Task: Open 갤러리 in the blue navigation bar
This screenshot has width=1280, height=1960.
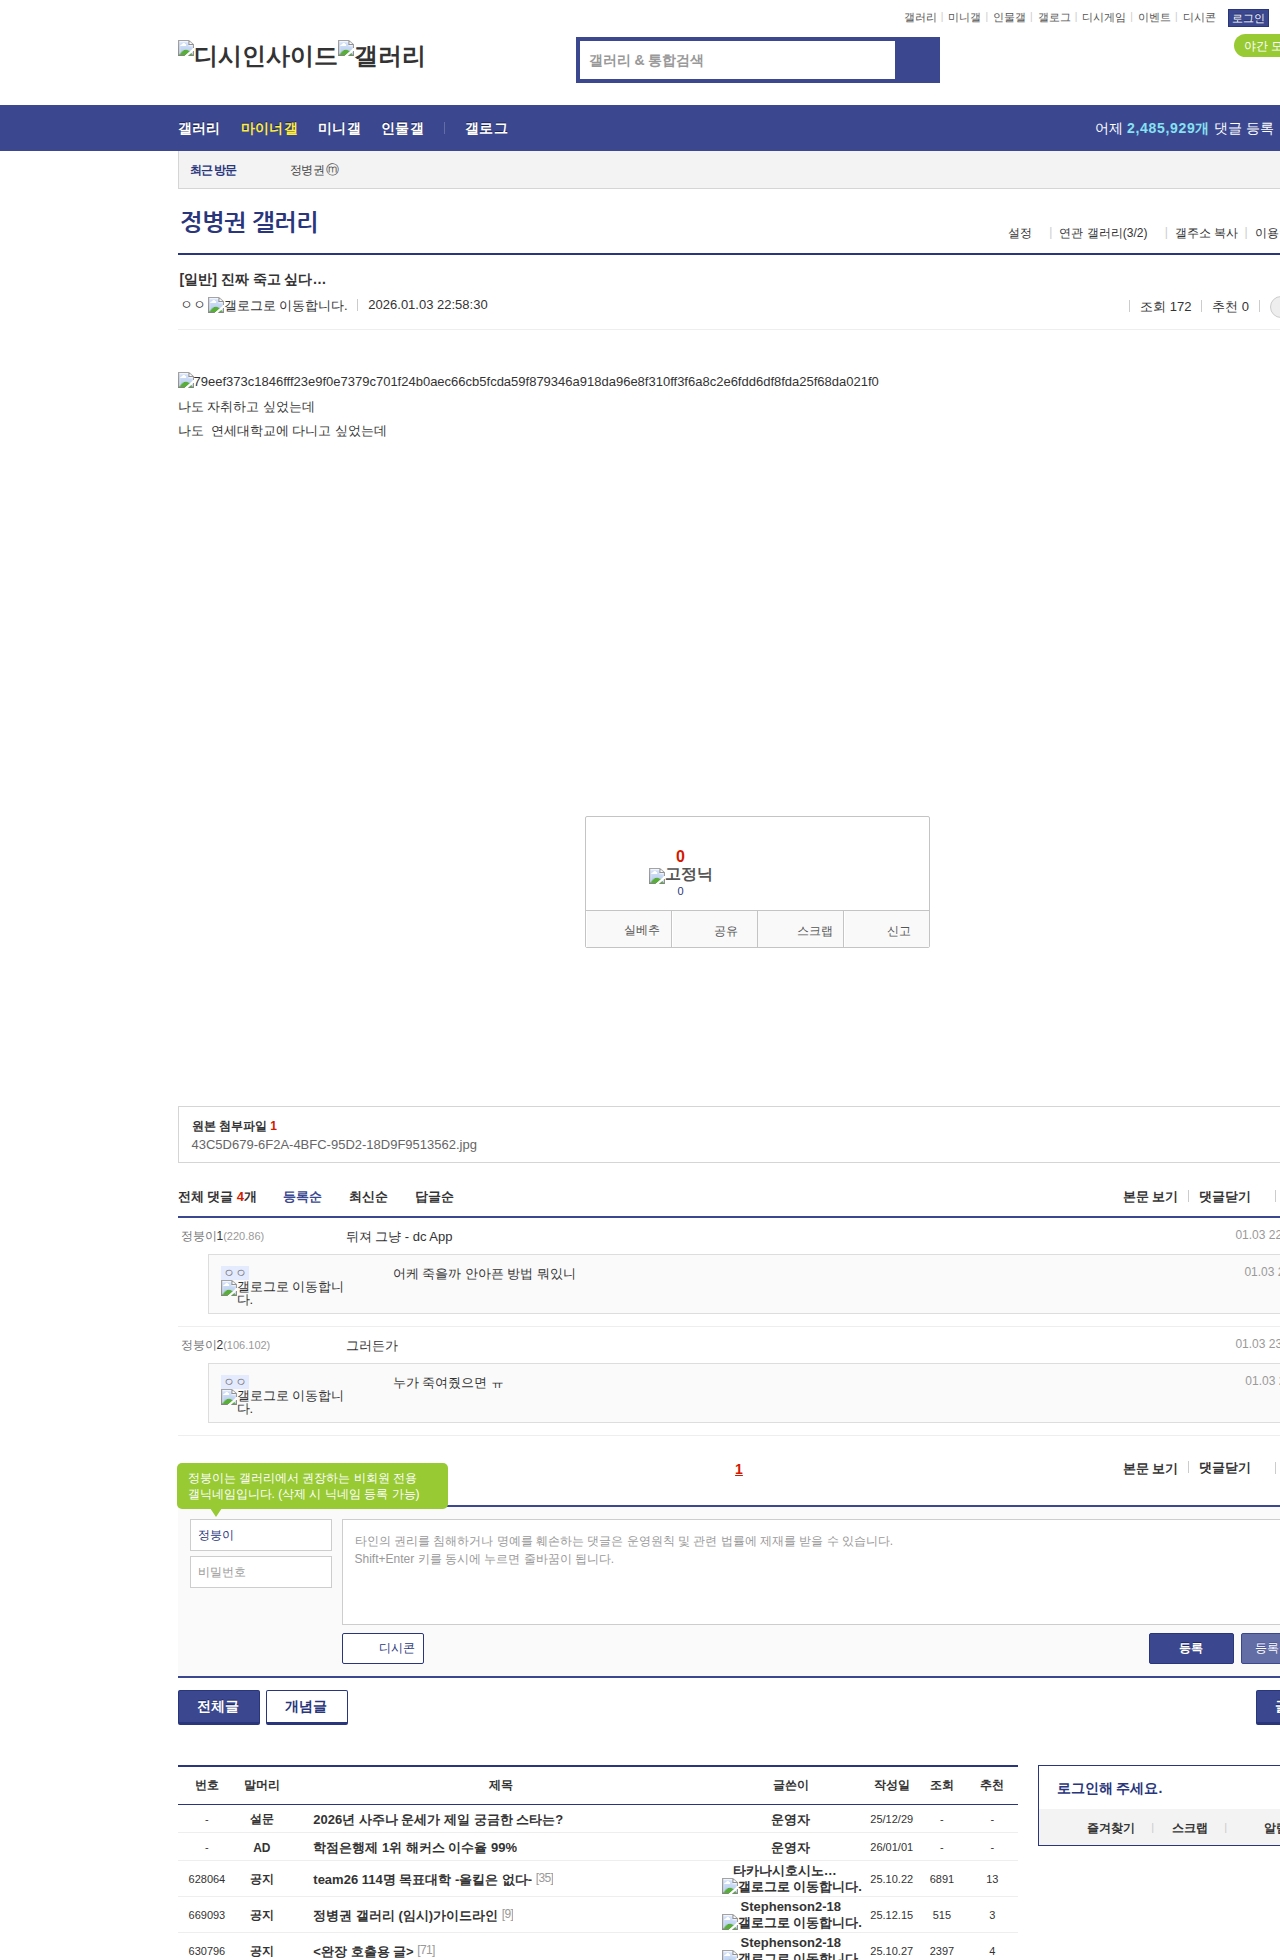Action: coord(199,129)
